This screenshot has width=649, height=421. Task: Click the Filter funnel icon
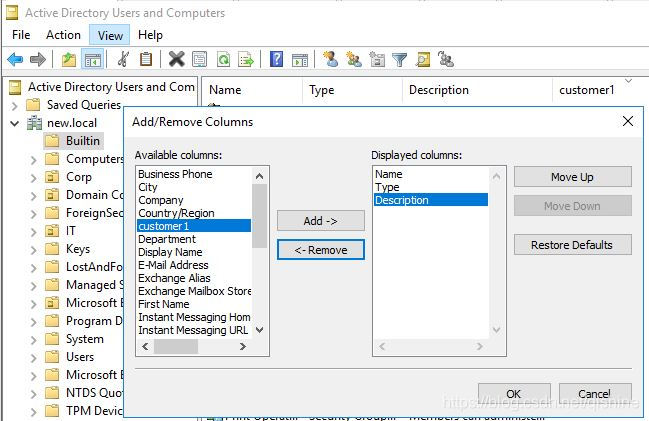click(399, 60)
